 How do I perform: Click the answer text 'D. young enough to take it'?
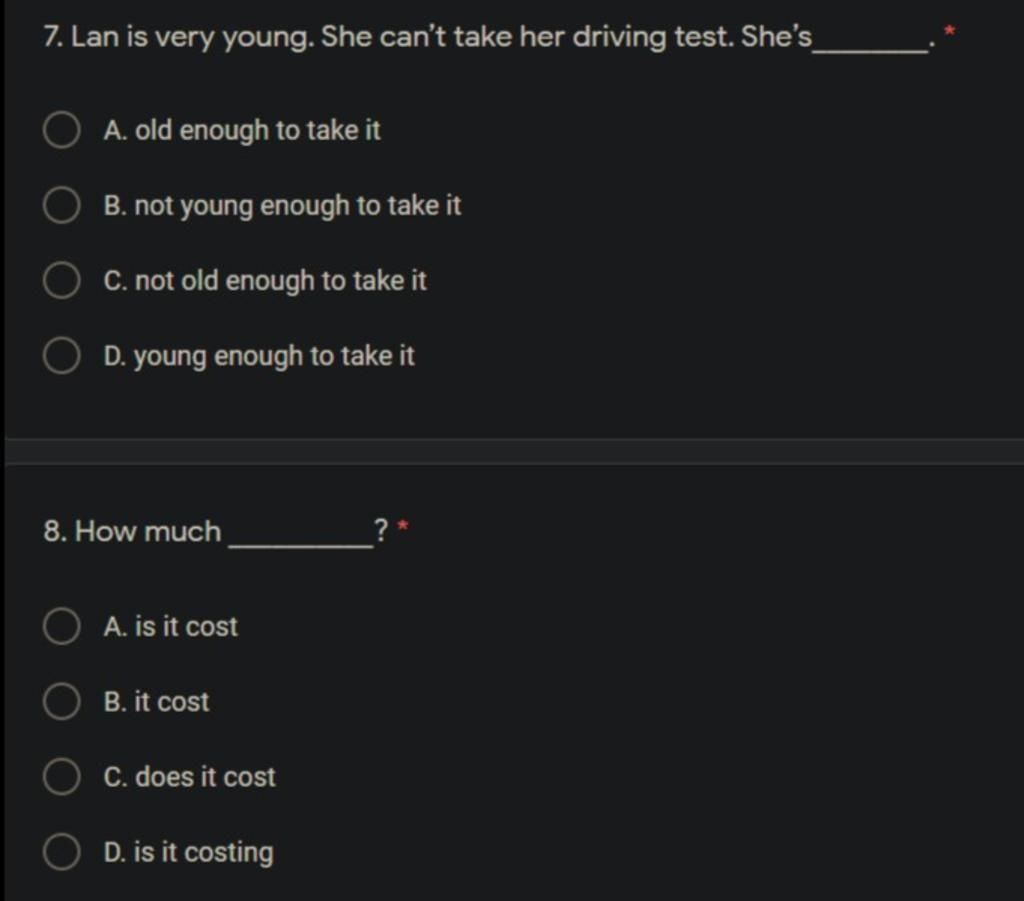(x=259, y=356)
